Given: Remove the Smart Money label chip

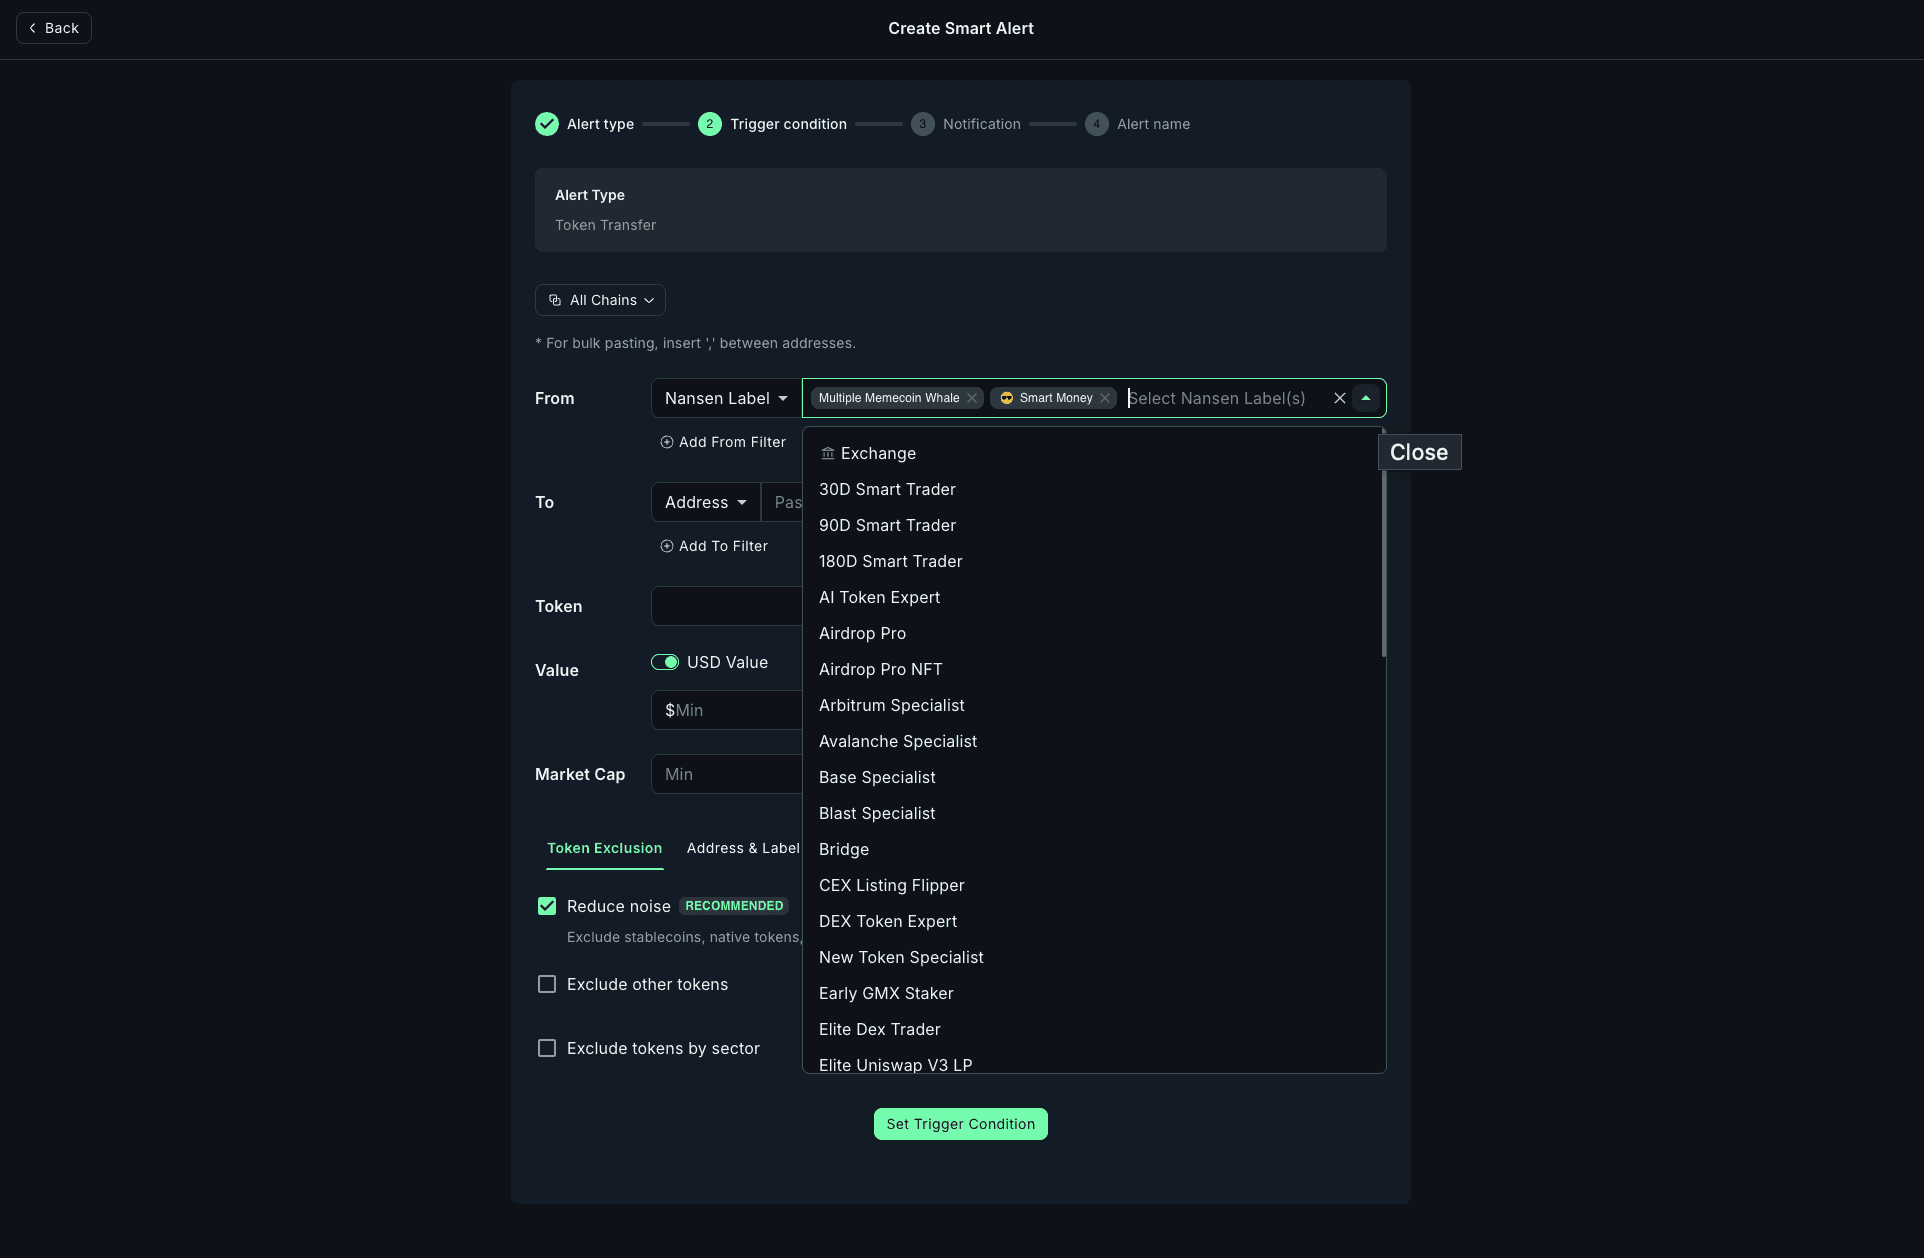Looking at the screenshot, I should point(1105,398).
